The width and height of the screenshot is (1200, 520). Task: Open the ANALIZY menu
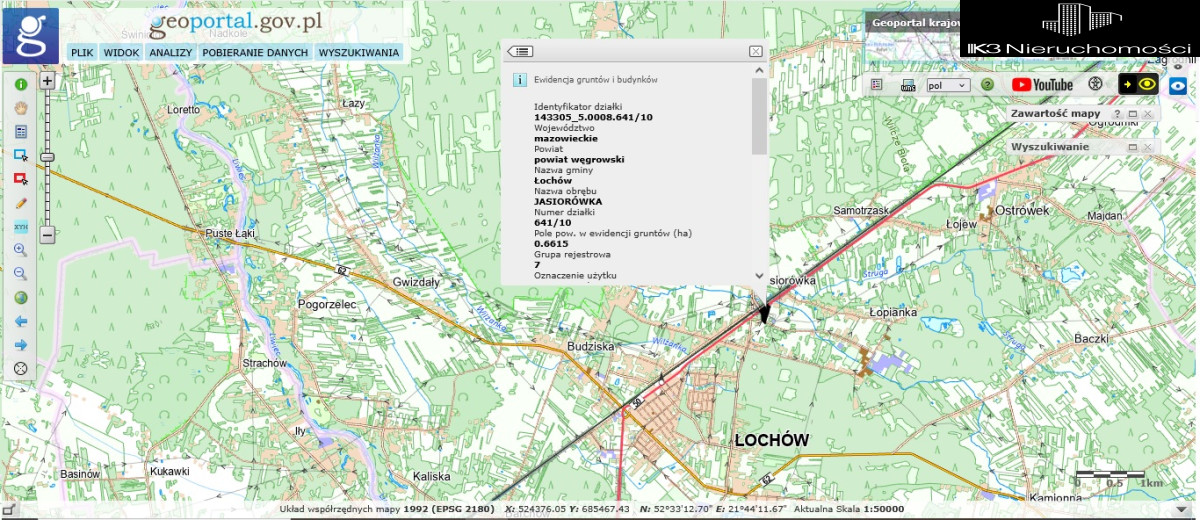(170, 52)
